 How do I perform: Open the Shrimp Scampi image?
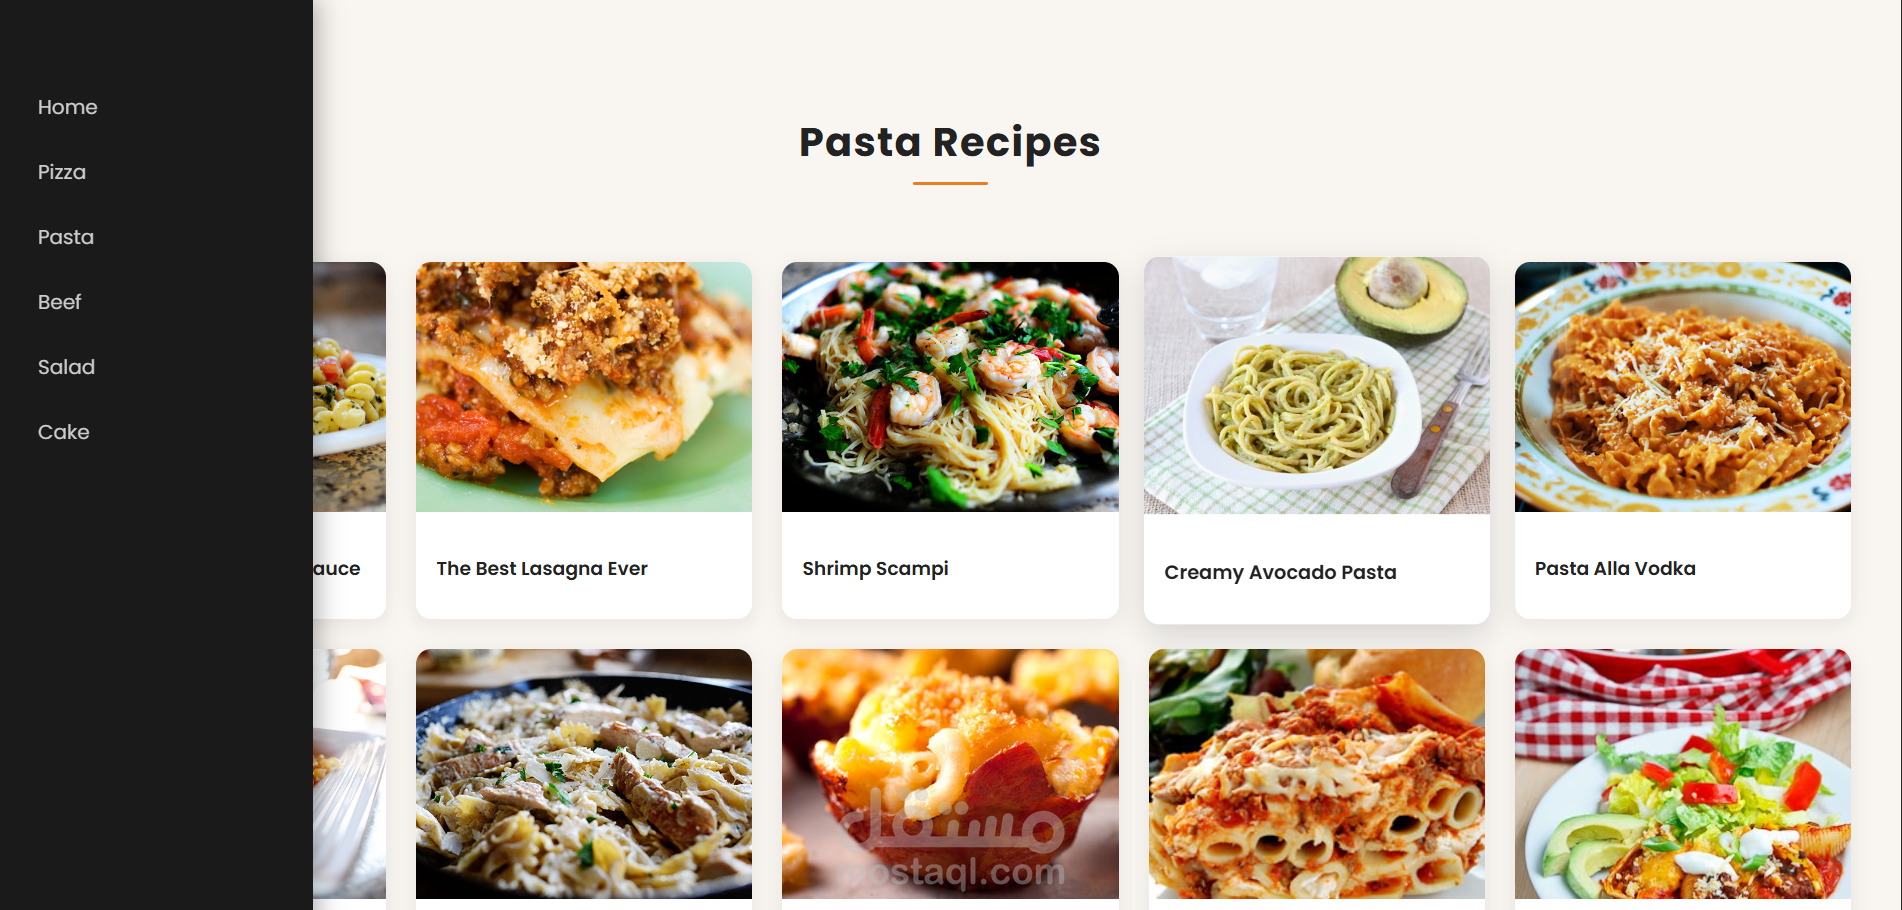point(950,387)
